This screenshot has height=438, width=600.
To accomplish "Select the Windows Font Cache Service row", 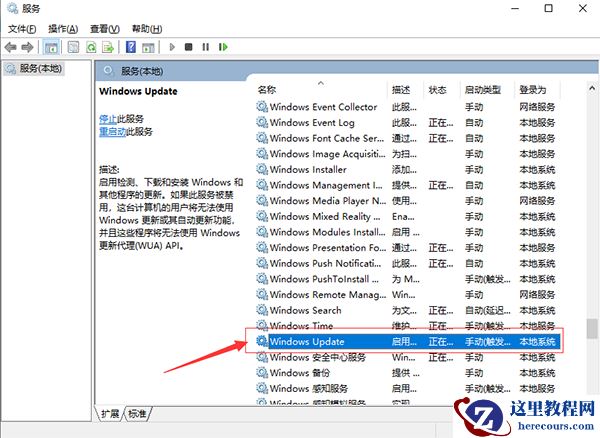I will pyautogui.click(x=408, y=138).
